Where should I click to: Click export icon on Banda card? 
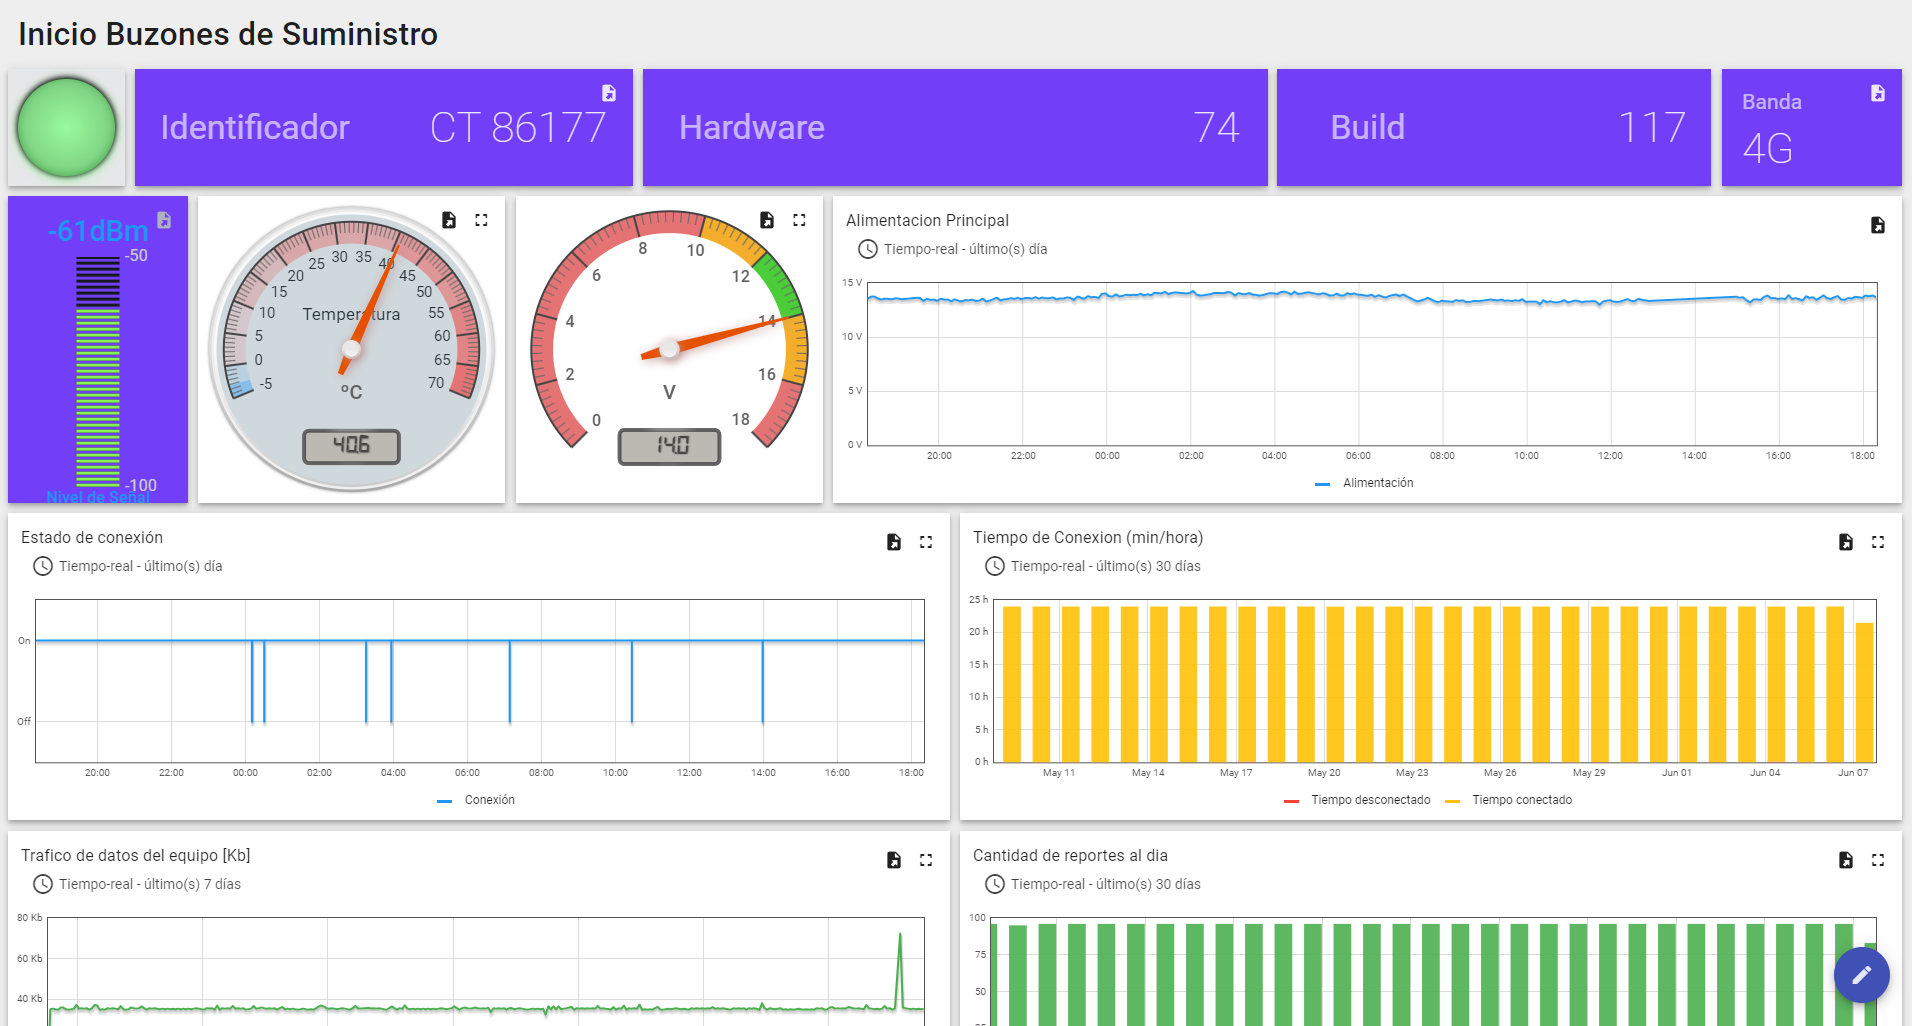coord(1877,93)
